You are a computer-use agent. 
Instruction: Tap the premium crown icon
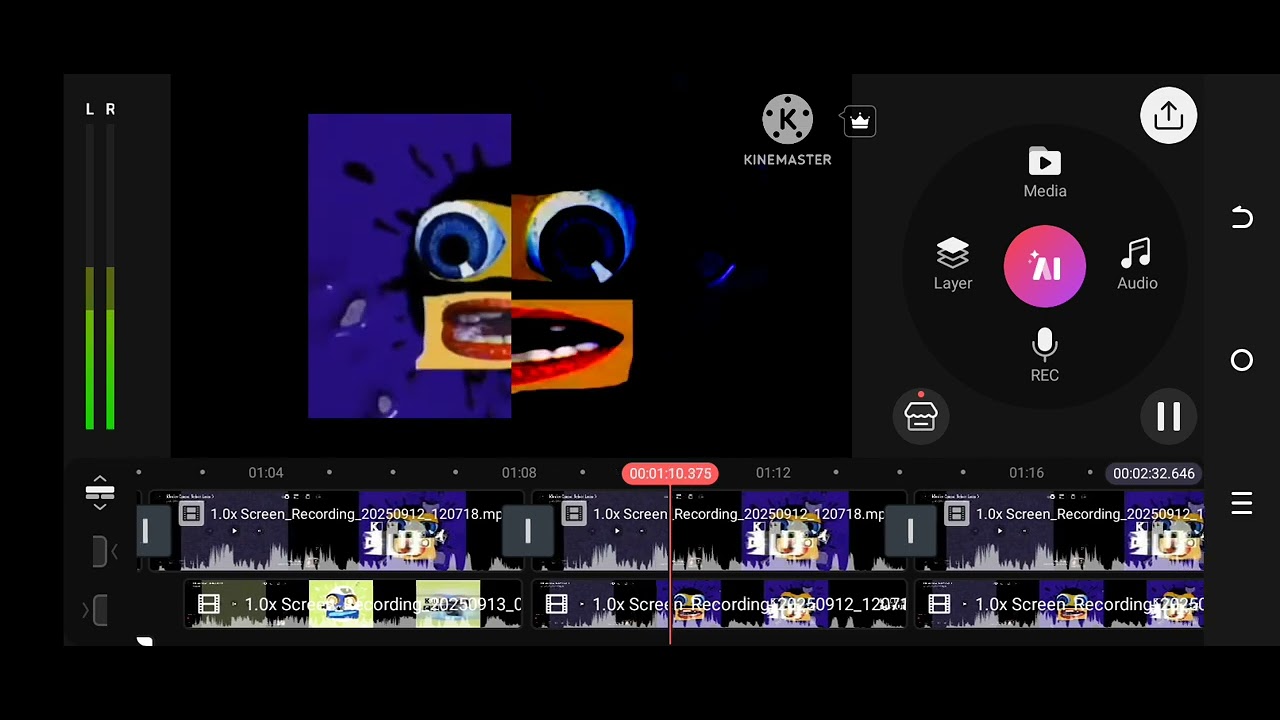coord(859,122)
